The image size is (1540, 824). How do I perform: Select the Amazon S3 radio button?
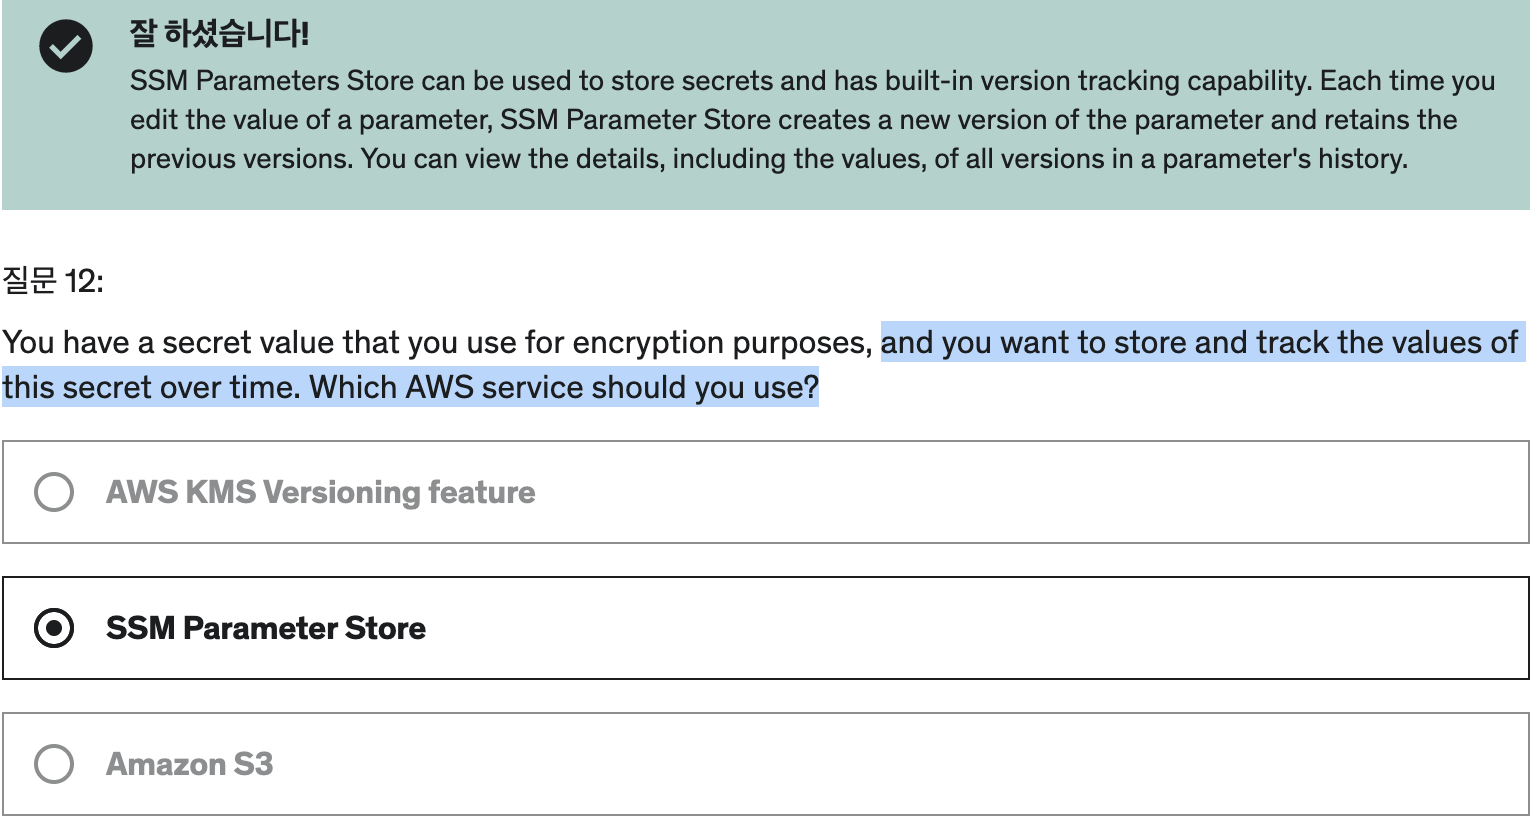point(54,764)
